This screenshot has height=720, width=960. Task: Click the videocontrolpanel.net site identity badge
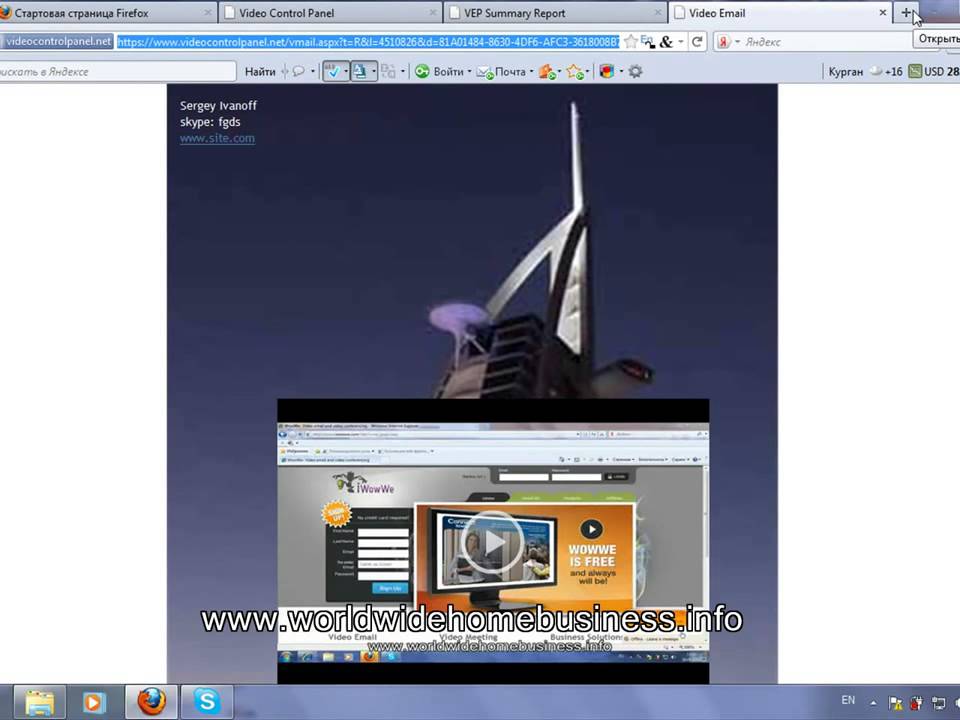pos(57,42)
